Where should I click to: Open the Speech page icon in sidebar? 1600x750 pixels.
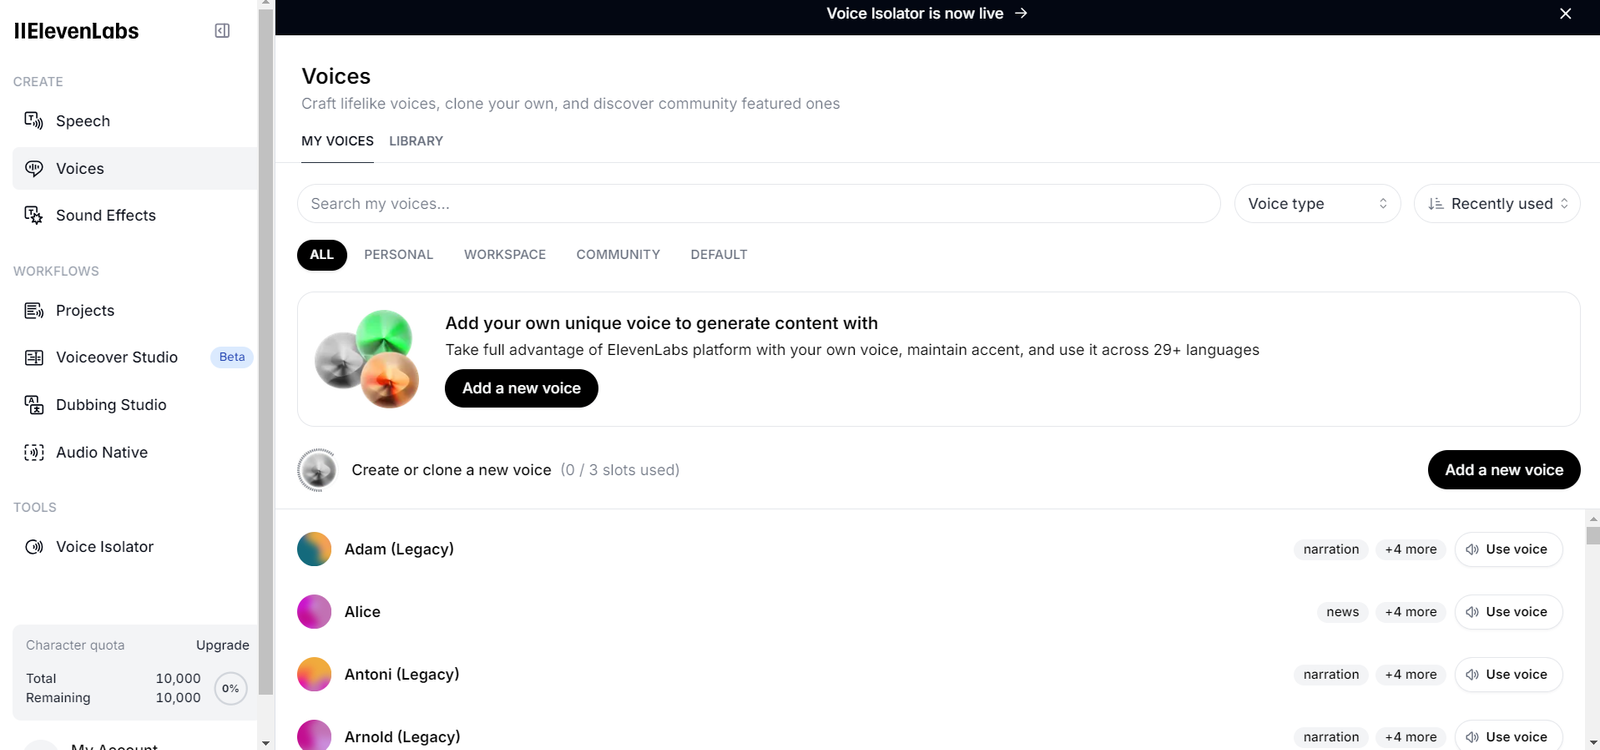tap(34, 121)
